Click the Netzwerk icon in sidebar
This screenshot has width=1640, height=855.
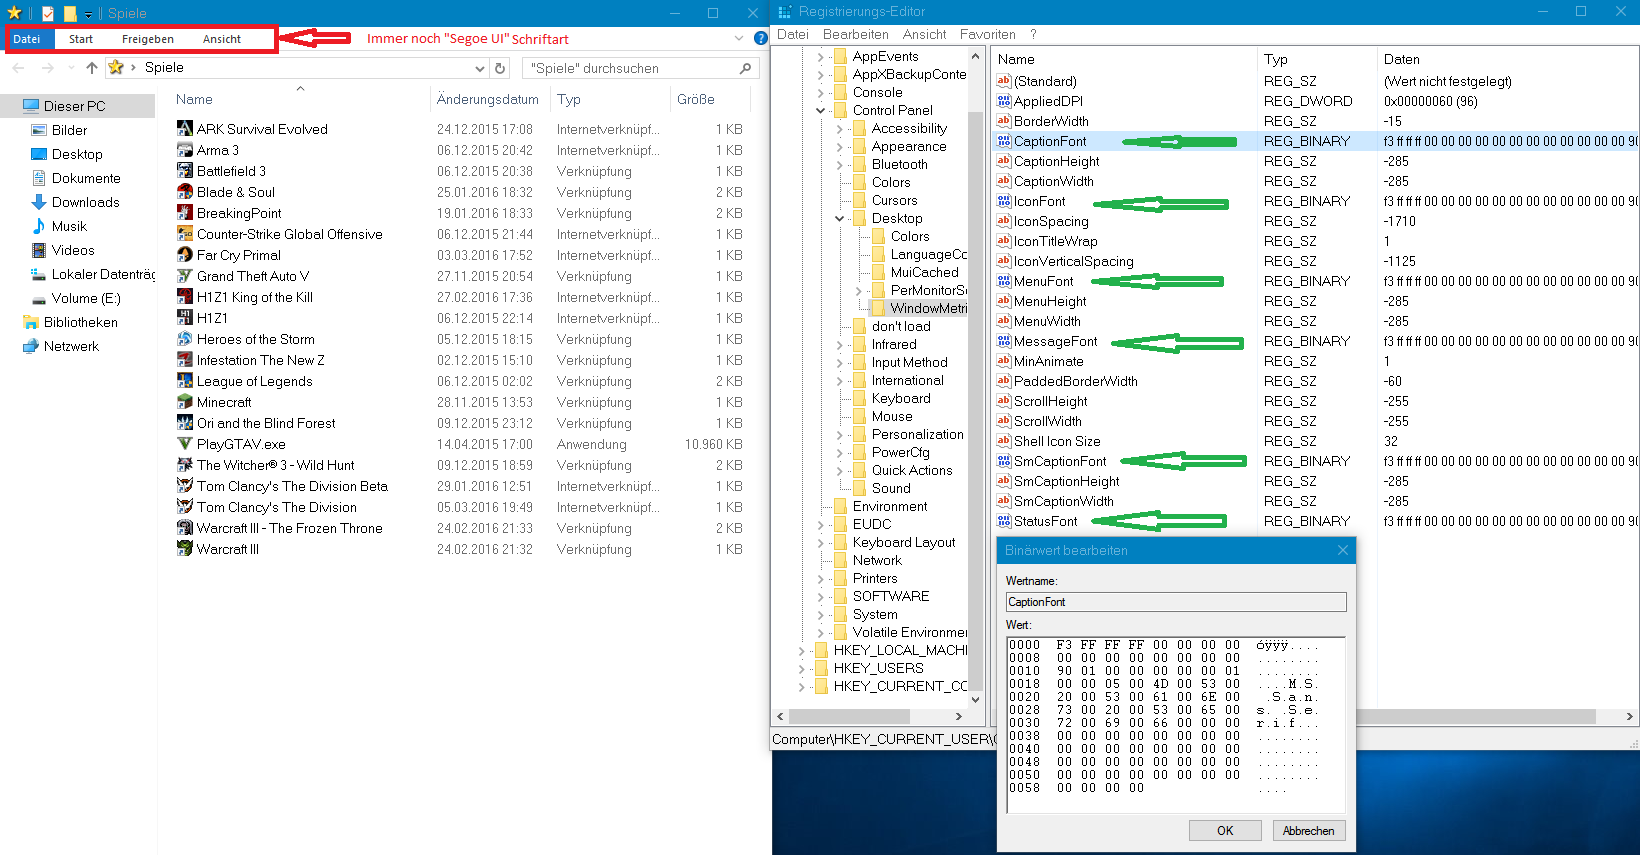pyautogui.click(x=31, y=345)
